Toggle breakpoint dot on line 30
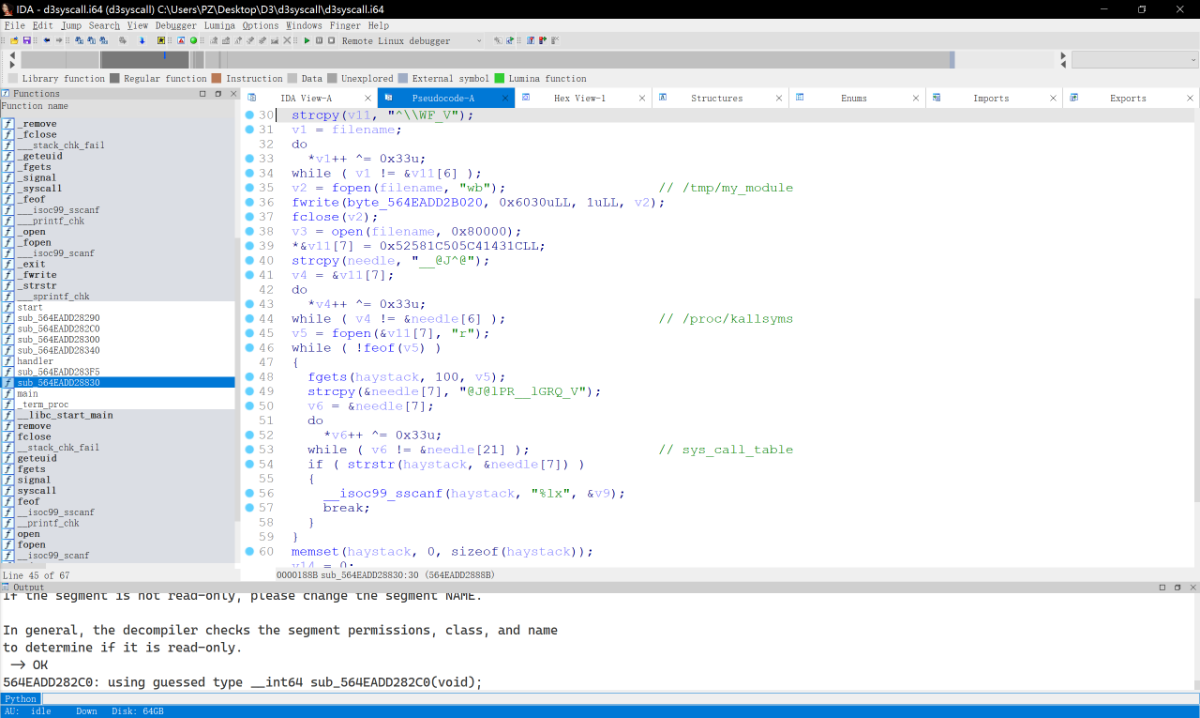The height and width of the screenshot is (718, 1200). [249, 115]
